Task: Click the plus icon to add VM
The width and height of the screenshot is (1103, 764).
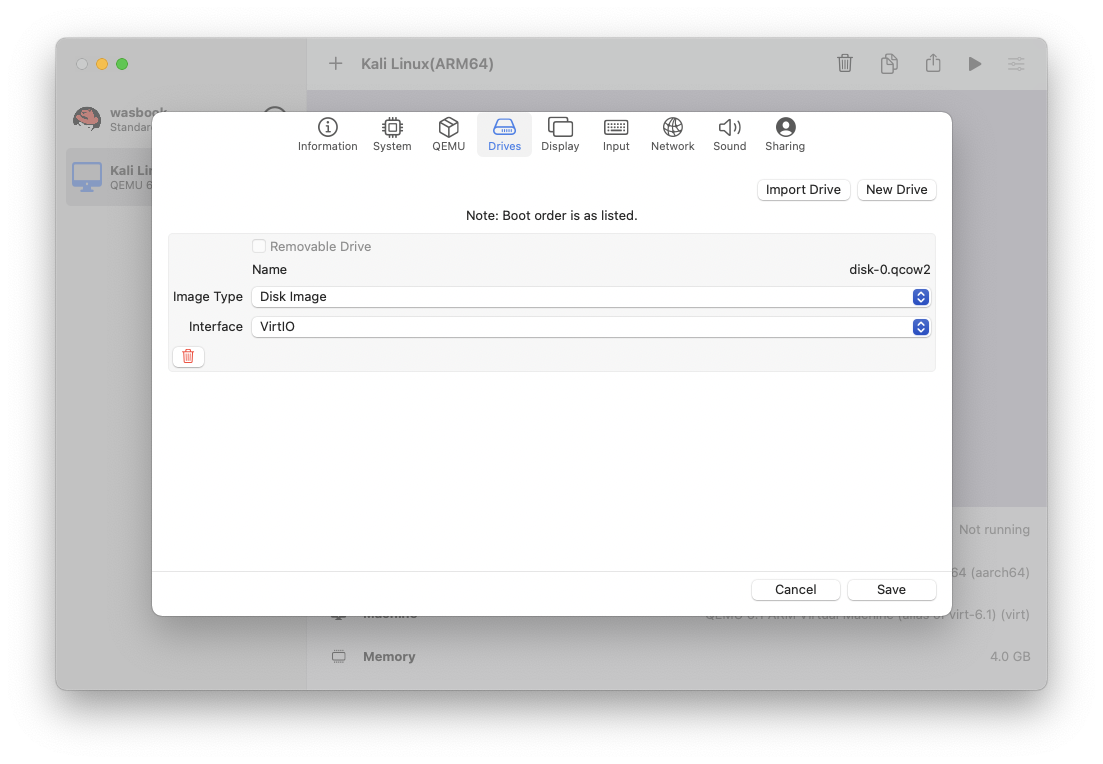Action: 336,64
